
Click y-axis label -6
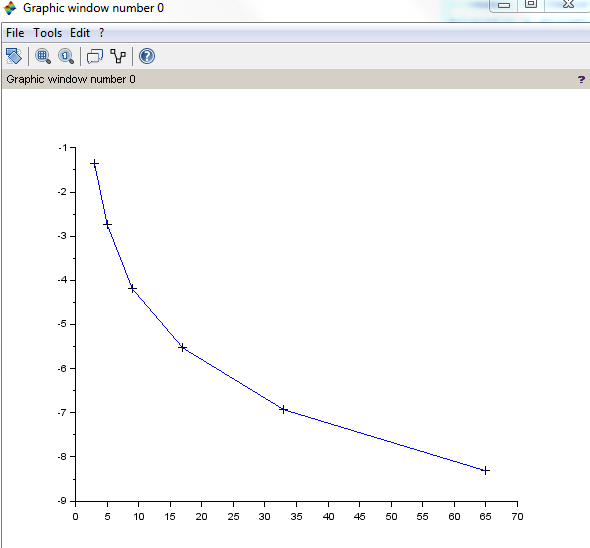pos(62,368)
